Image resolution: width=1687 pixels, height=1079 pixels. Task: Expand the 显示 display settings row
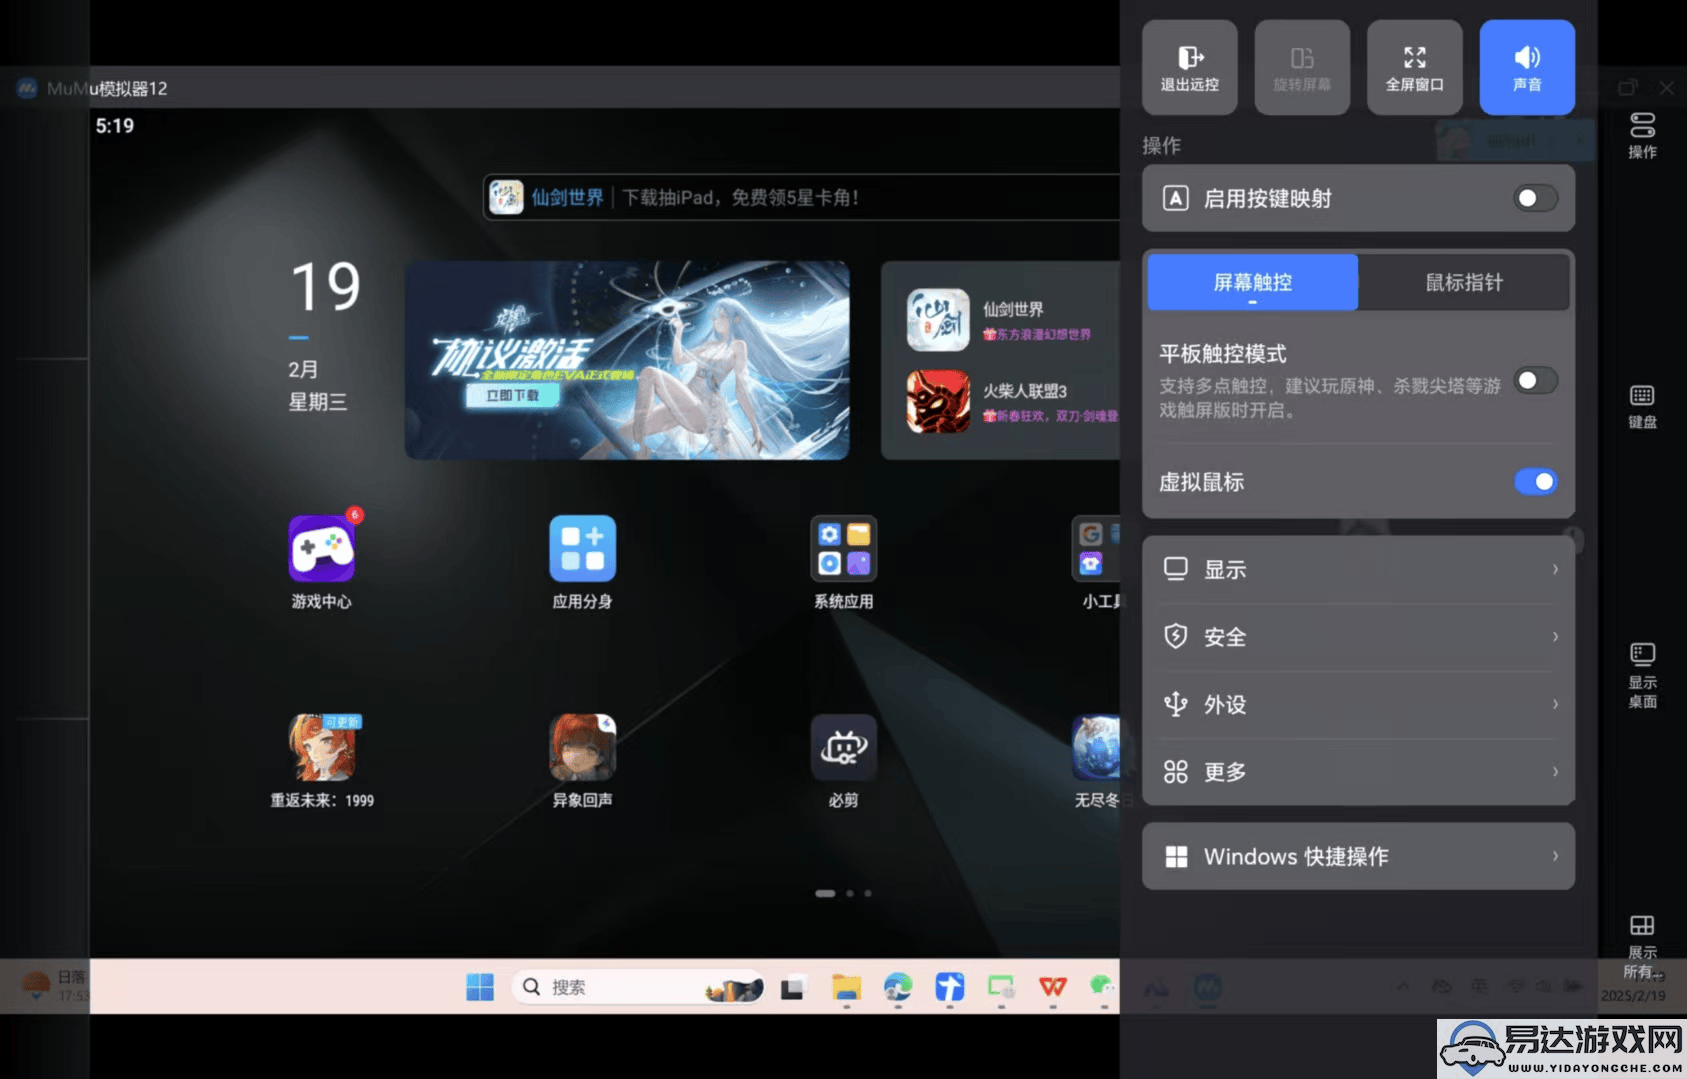tap(1358, 569)
